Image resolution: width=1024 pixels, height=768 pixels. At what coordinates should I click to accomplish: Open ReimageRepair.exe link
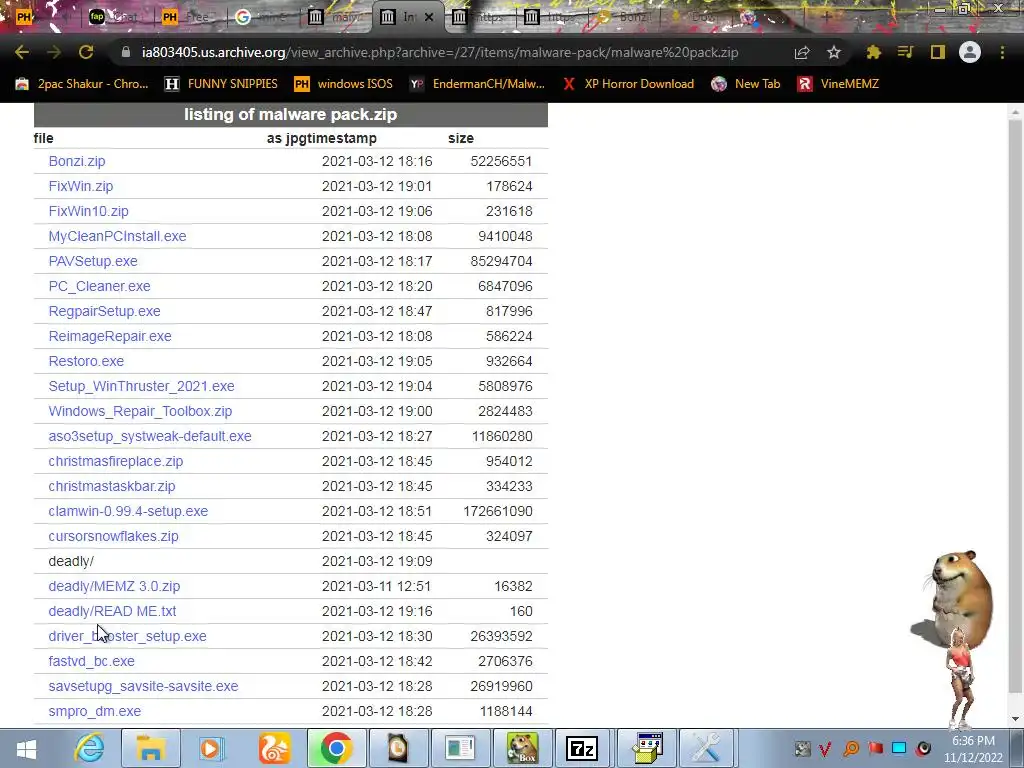110,336
